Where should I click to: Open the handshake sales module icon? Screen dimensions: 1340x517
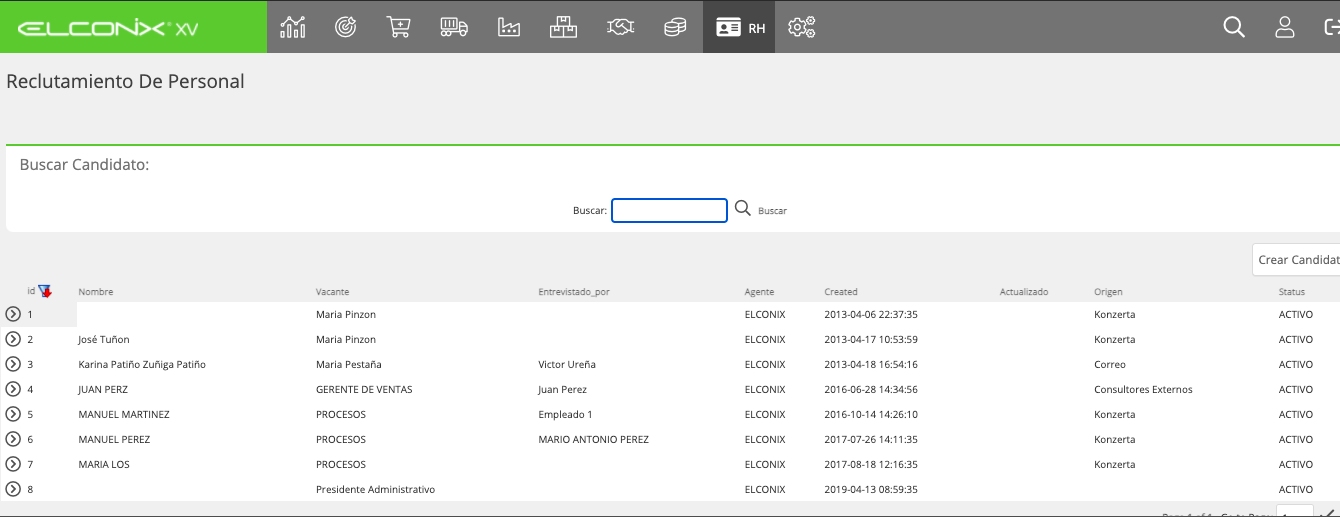point(621,27)
